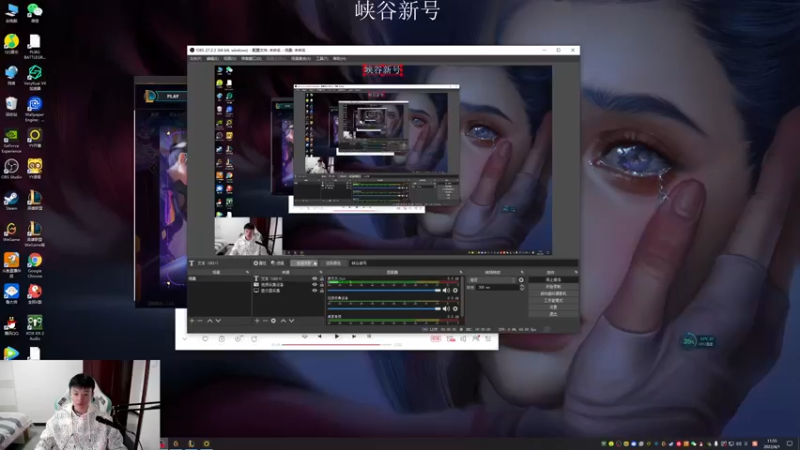Select the 视频采集设备 source row

[288, 285]
